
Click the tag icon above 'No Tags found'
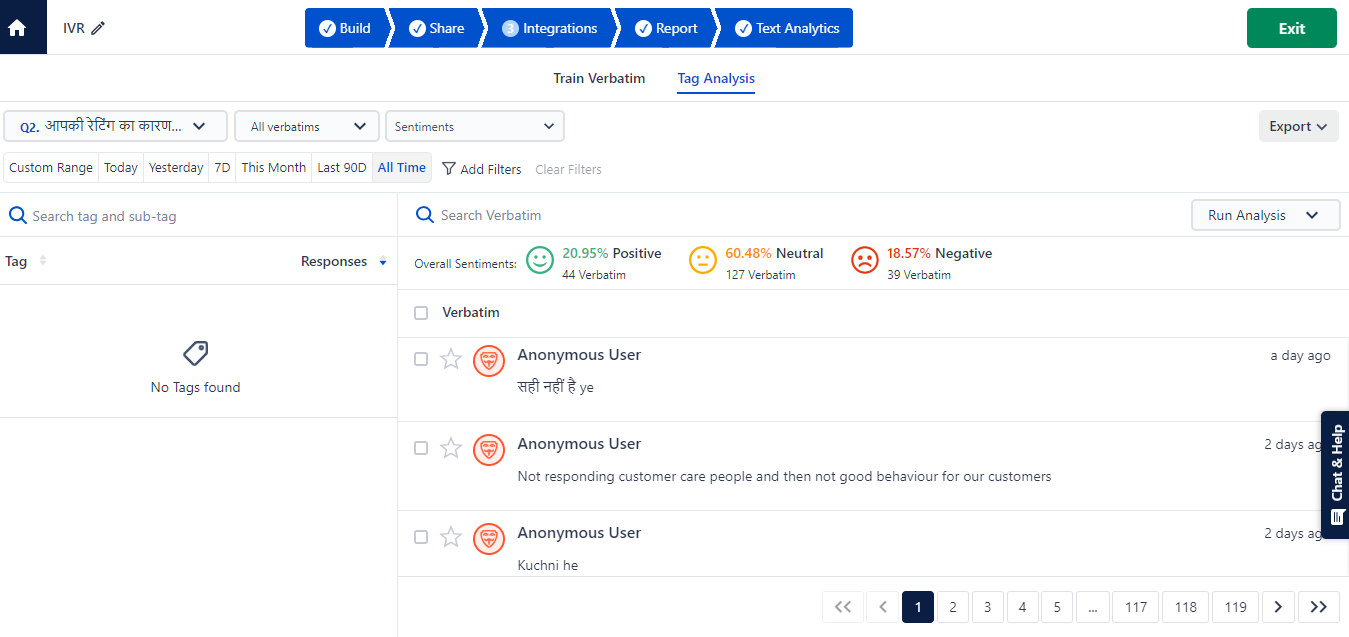(x=194, y=352)
